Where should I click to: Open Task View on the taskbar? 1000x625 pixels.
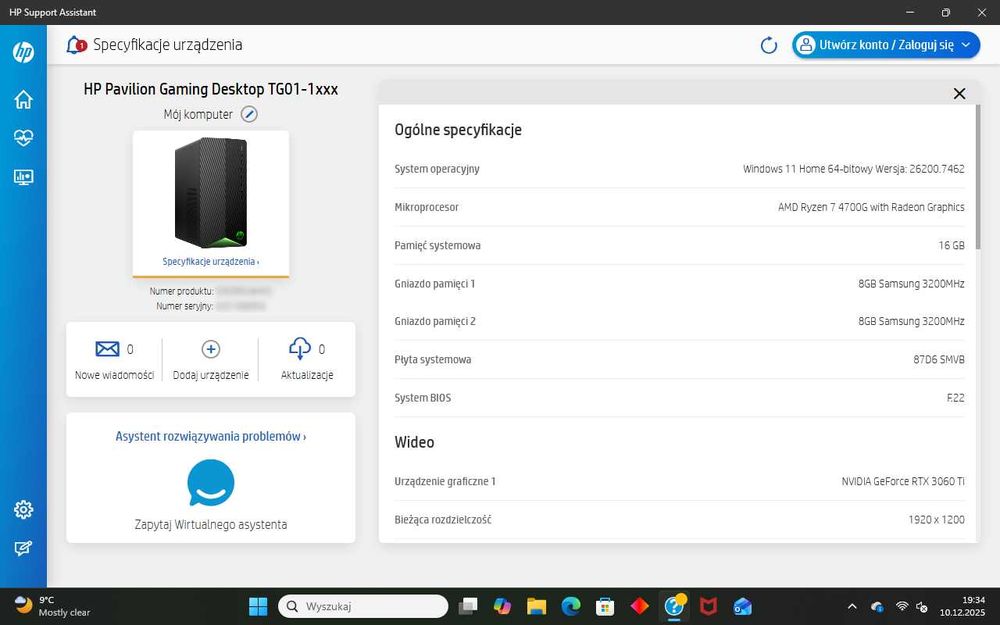(468, 606)
